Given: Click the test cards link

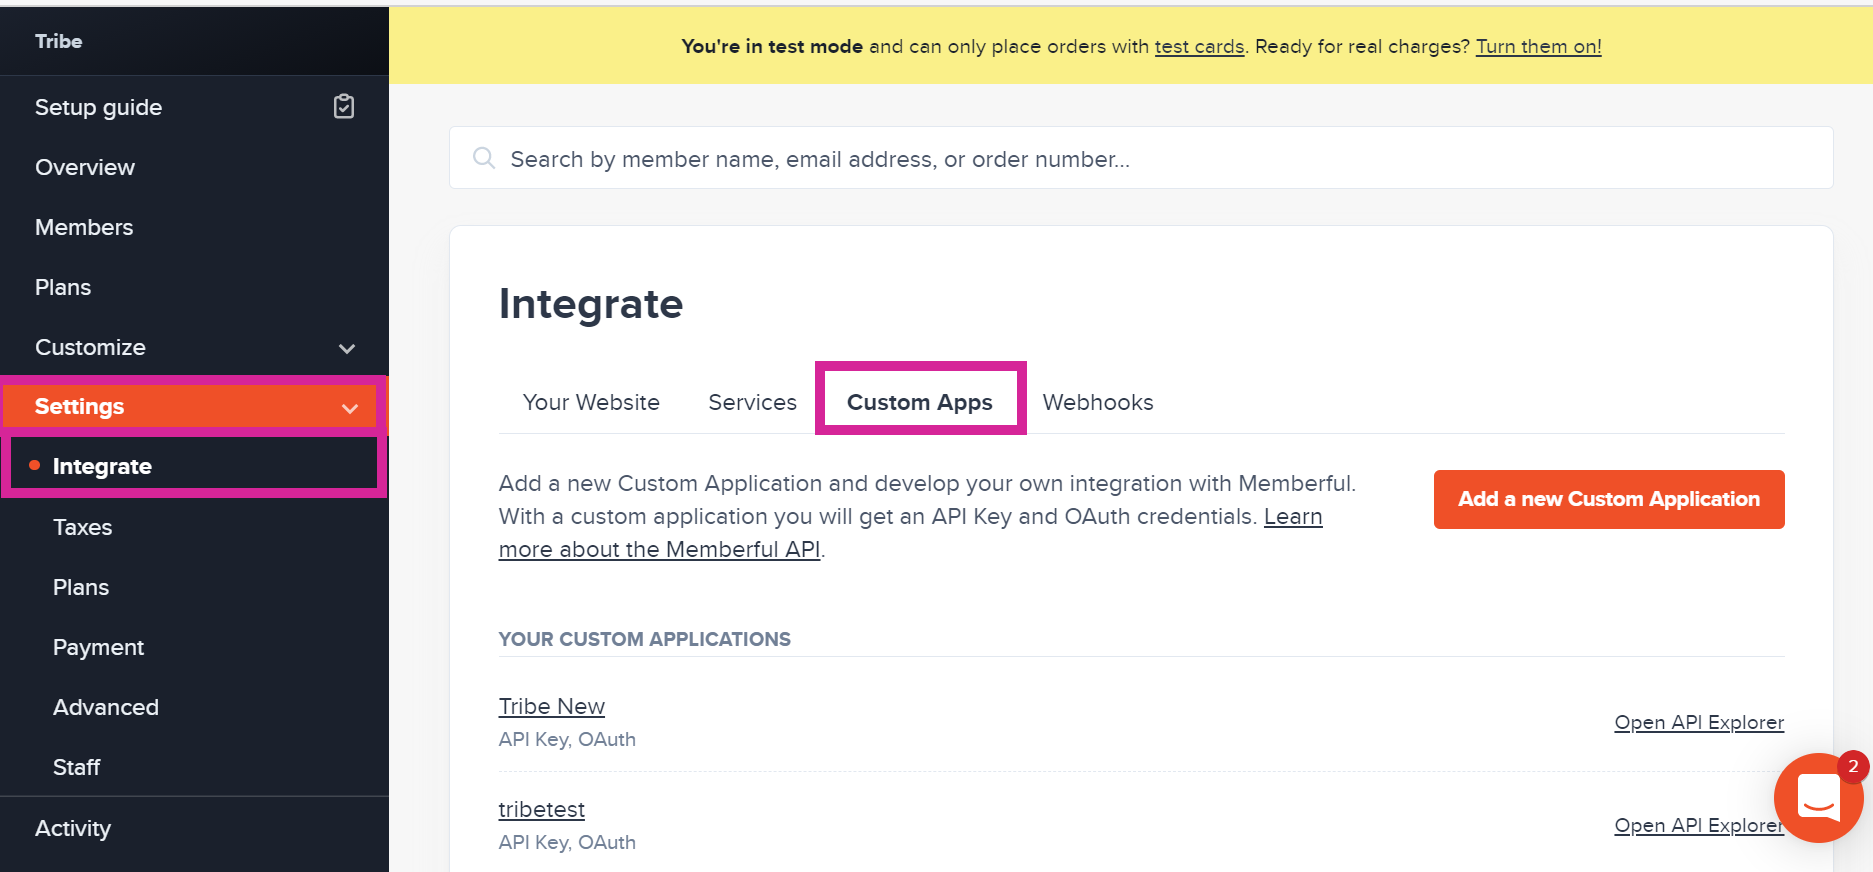Looking at the screenshot, I should (1199, 46).
